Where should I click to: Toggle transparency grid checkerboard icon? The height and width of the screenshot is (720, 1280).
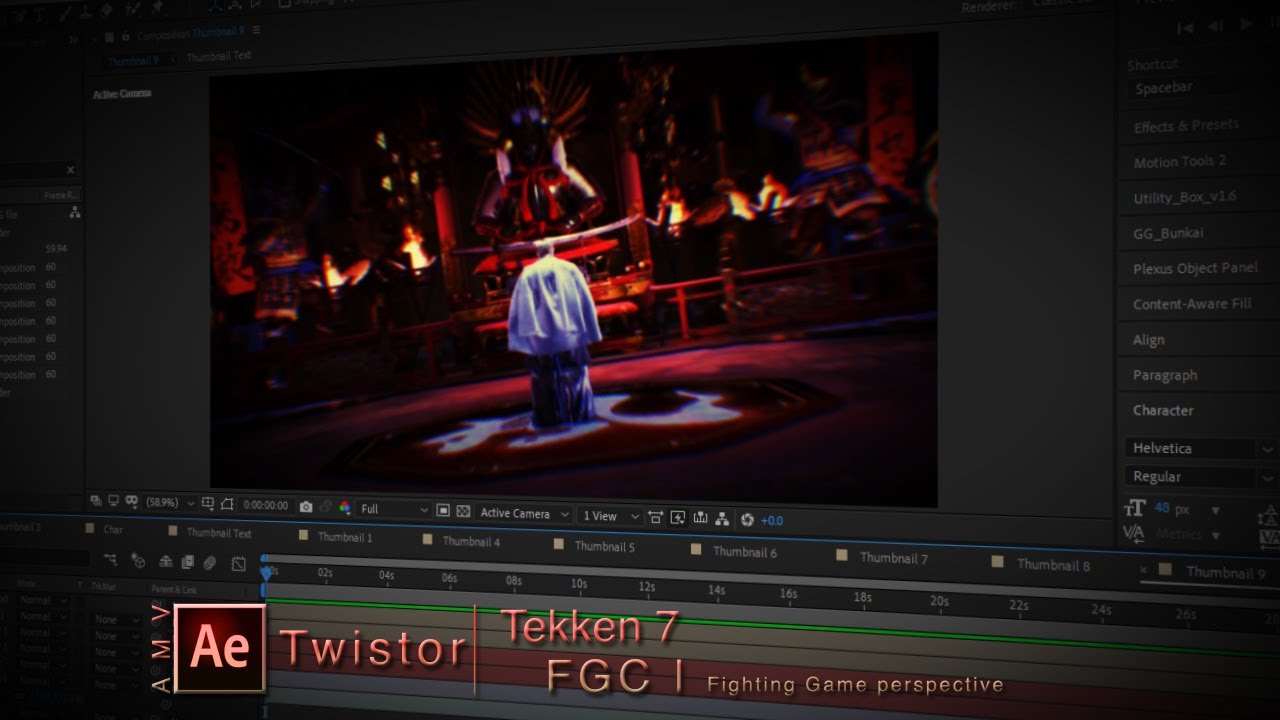coord(463,511)
